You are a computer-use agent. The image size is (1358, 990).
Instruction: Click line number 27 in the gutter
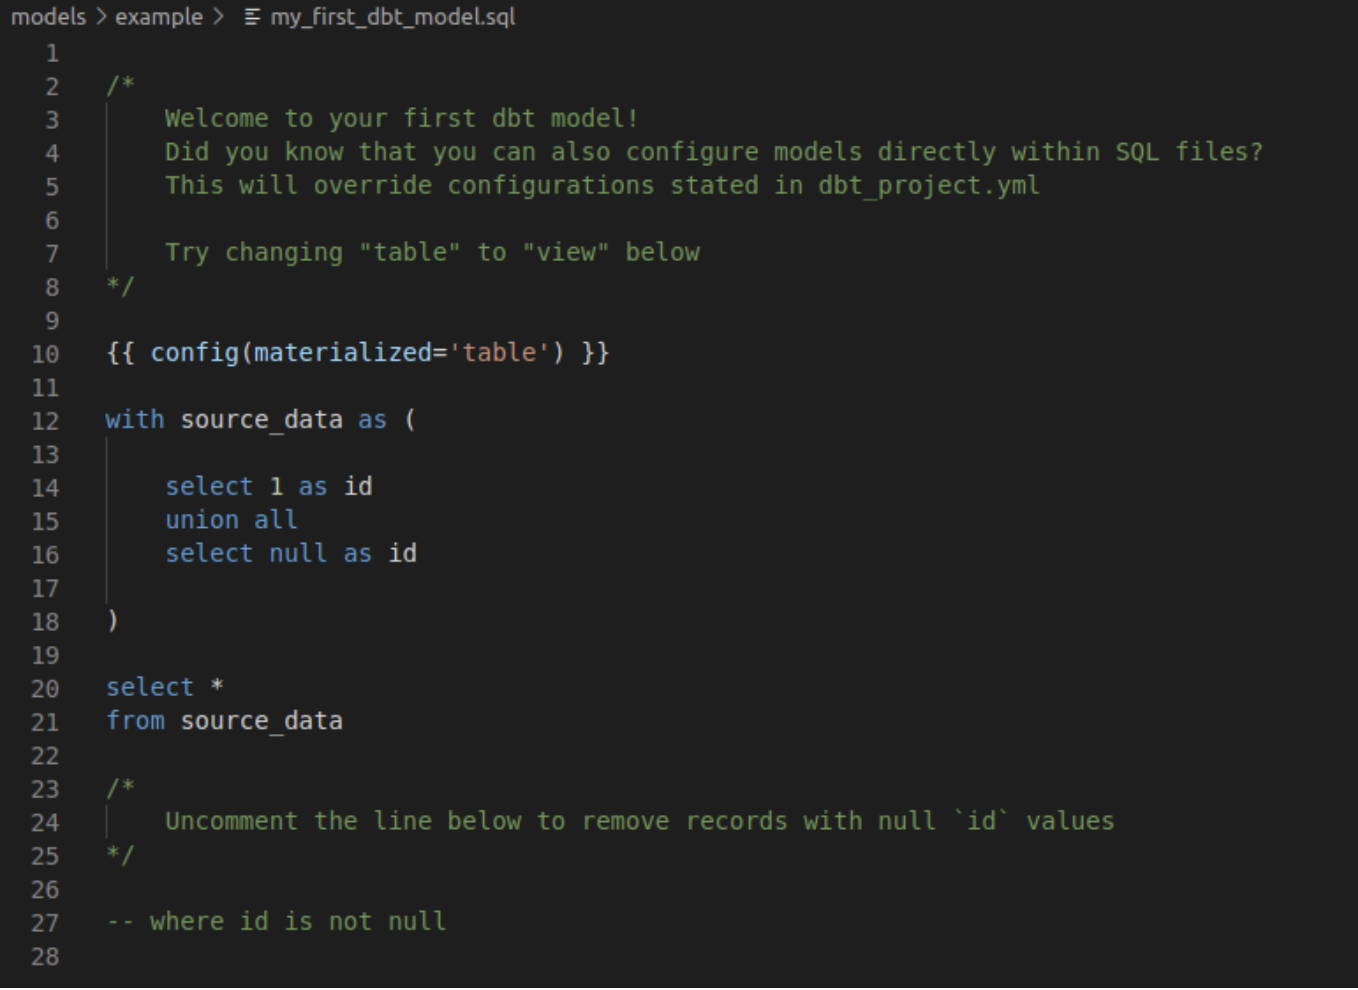click(x=45, y=923)
